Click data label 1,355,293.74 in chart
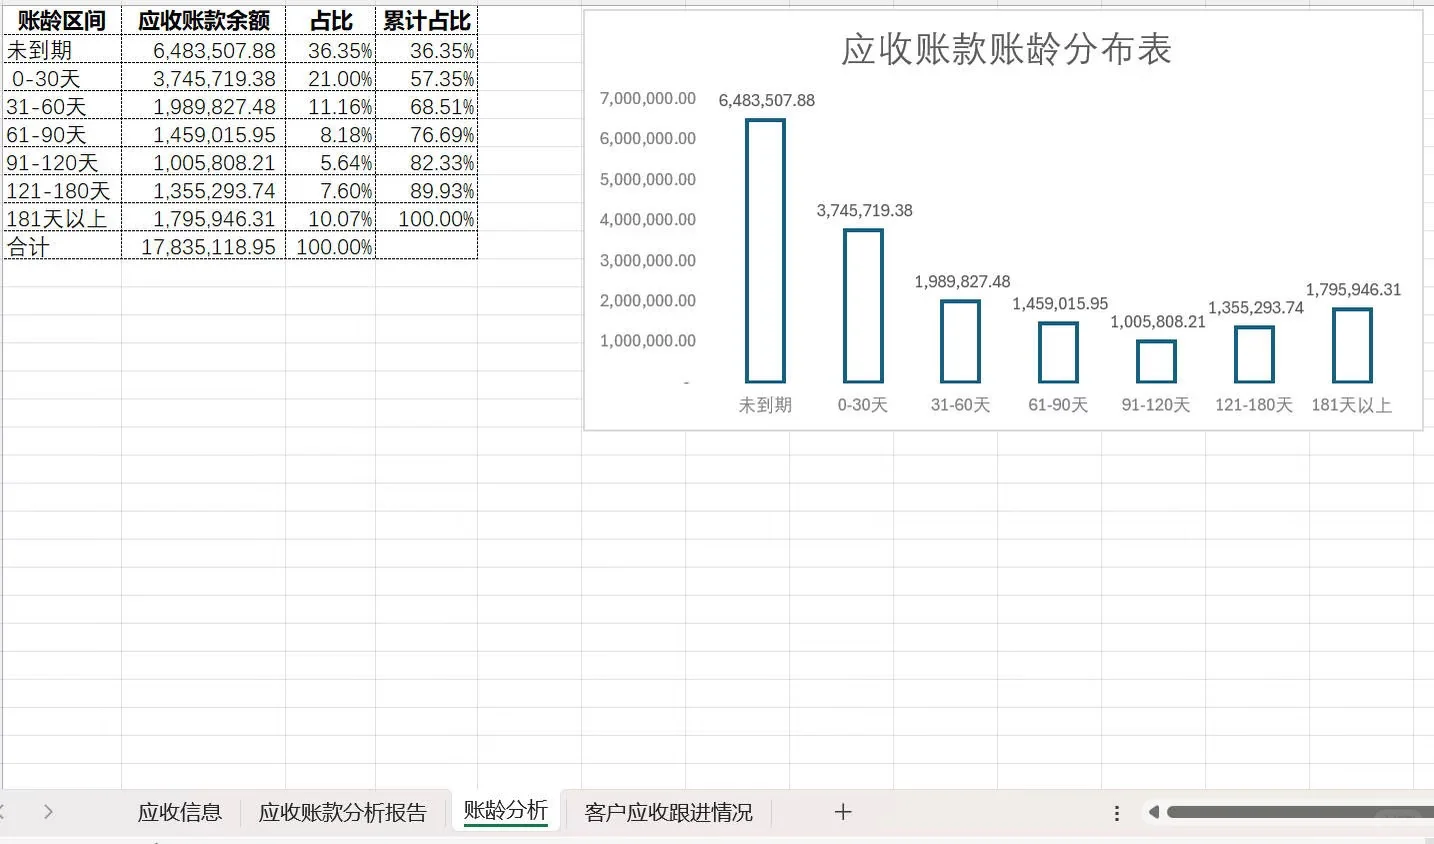Screen dimensions: 1434x844 (x=1256, y=307)
